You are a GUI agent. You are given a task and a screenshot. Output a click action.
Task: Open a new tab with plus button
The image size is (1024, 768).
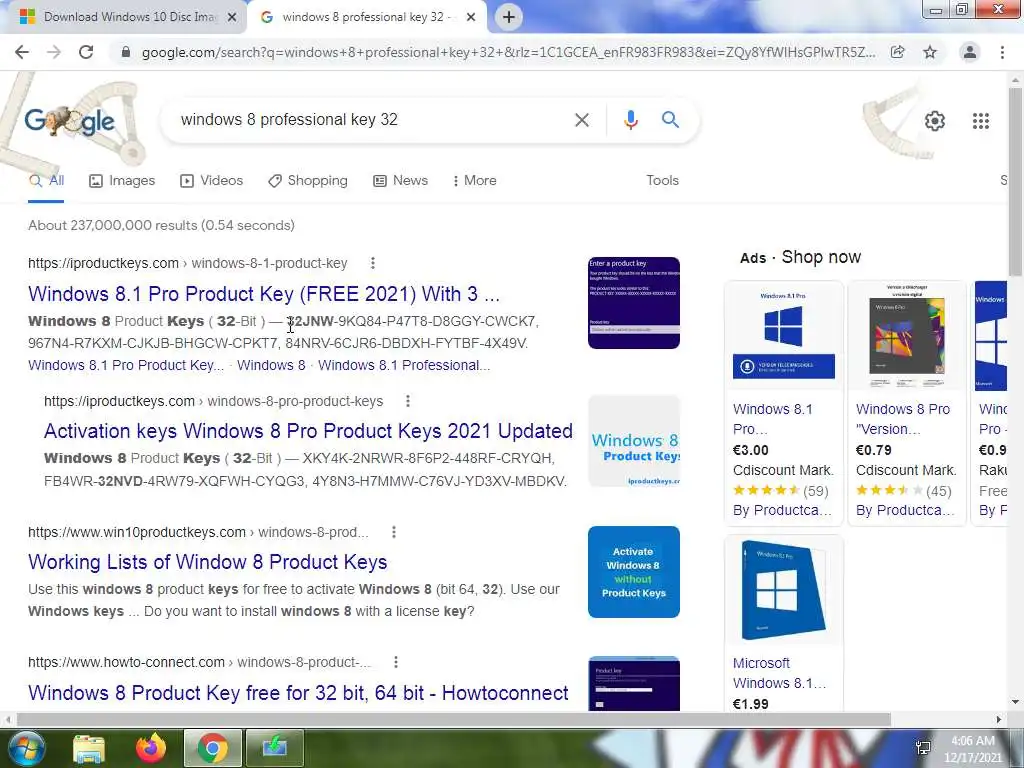(509, 17)
